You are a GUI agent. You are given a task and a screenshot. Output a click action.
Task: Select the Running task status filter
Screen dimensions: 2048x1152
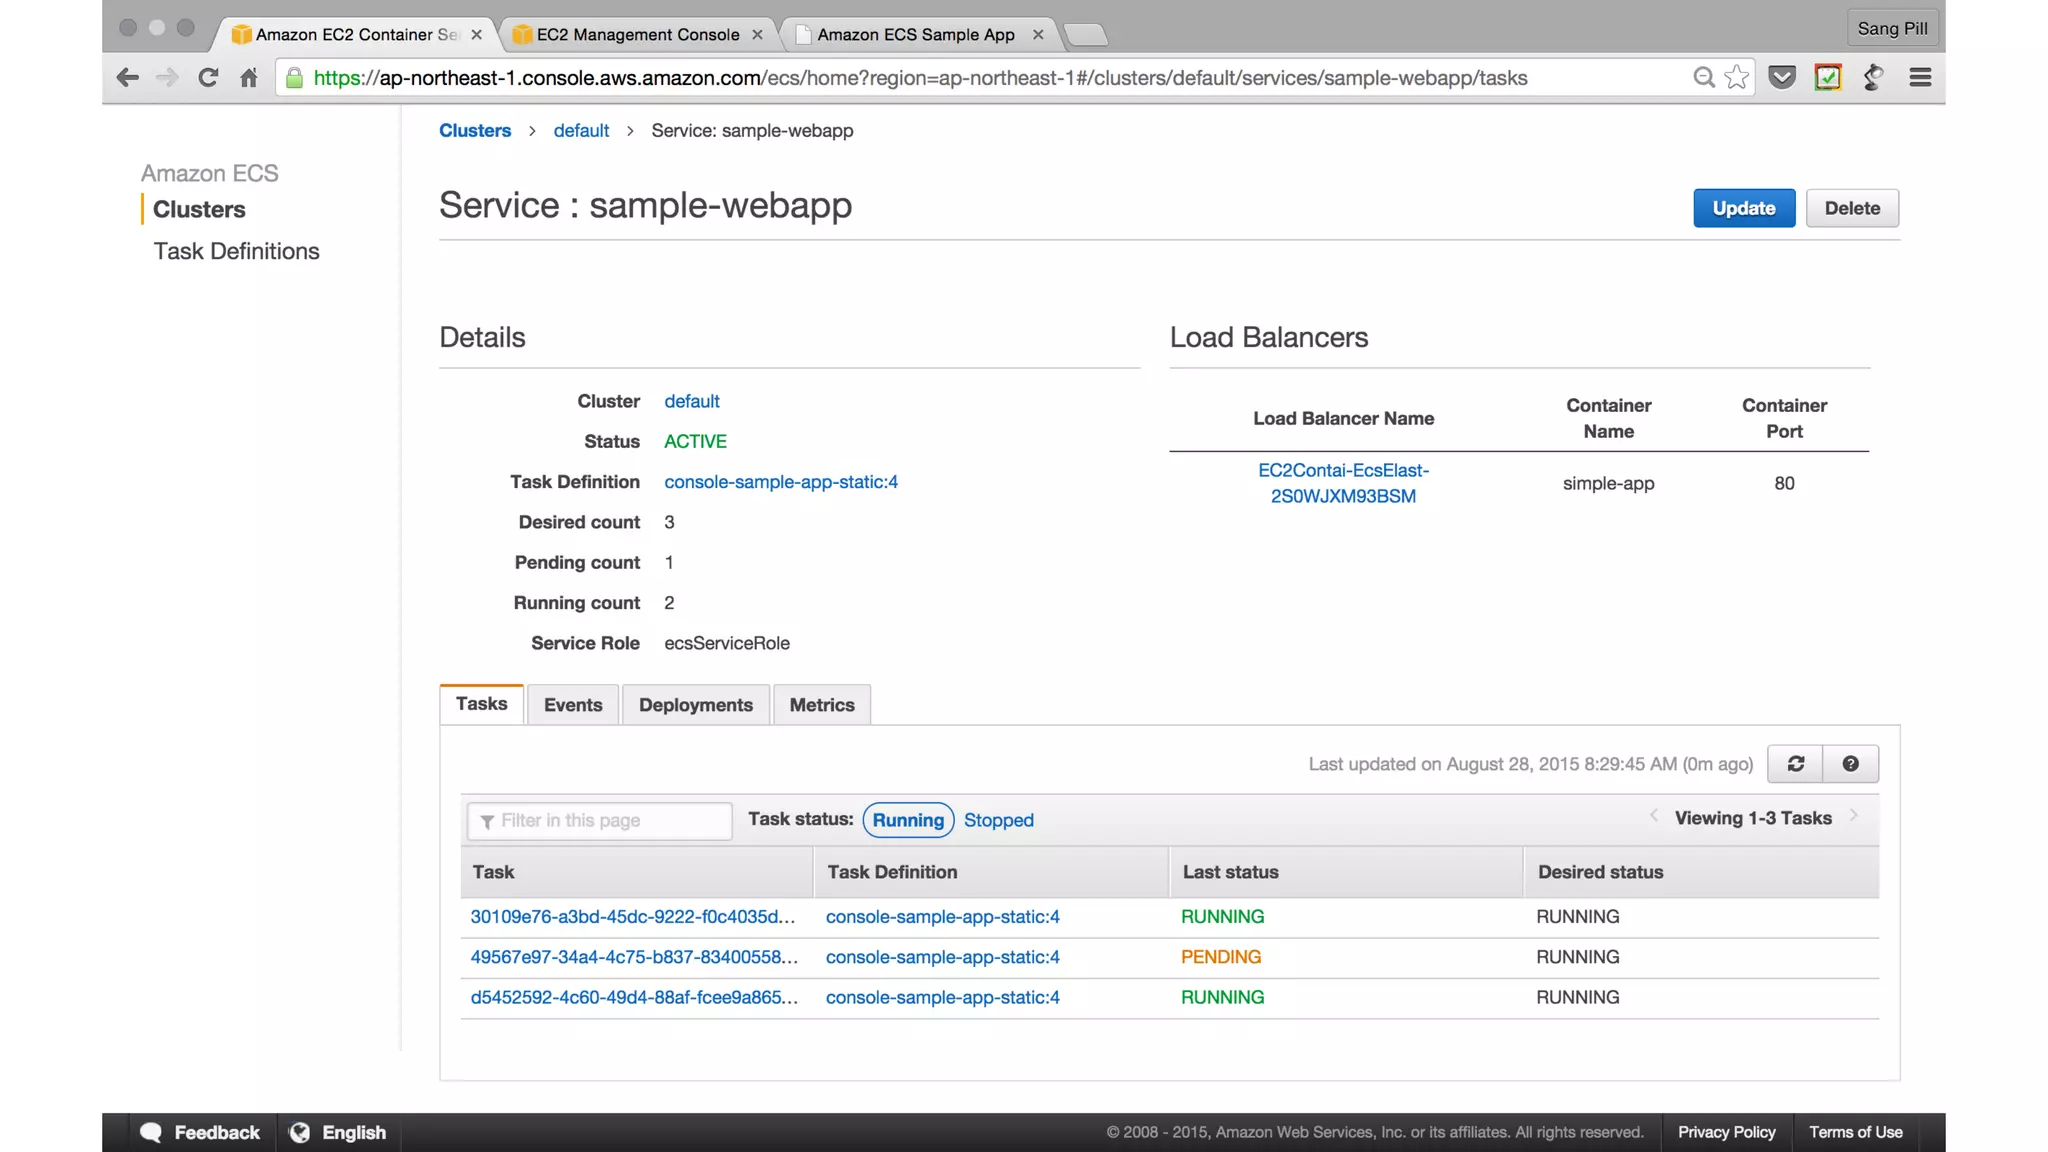(x=907, y=820)
